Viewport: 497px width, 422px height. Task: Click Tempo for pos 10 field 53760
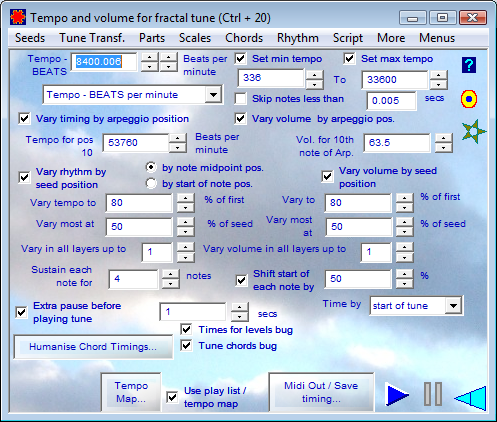[x=135, y=143]
